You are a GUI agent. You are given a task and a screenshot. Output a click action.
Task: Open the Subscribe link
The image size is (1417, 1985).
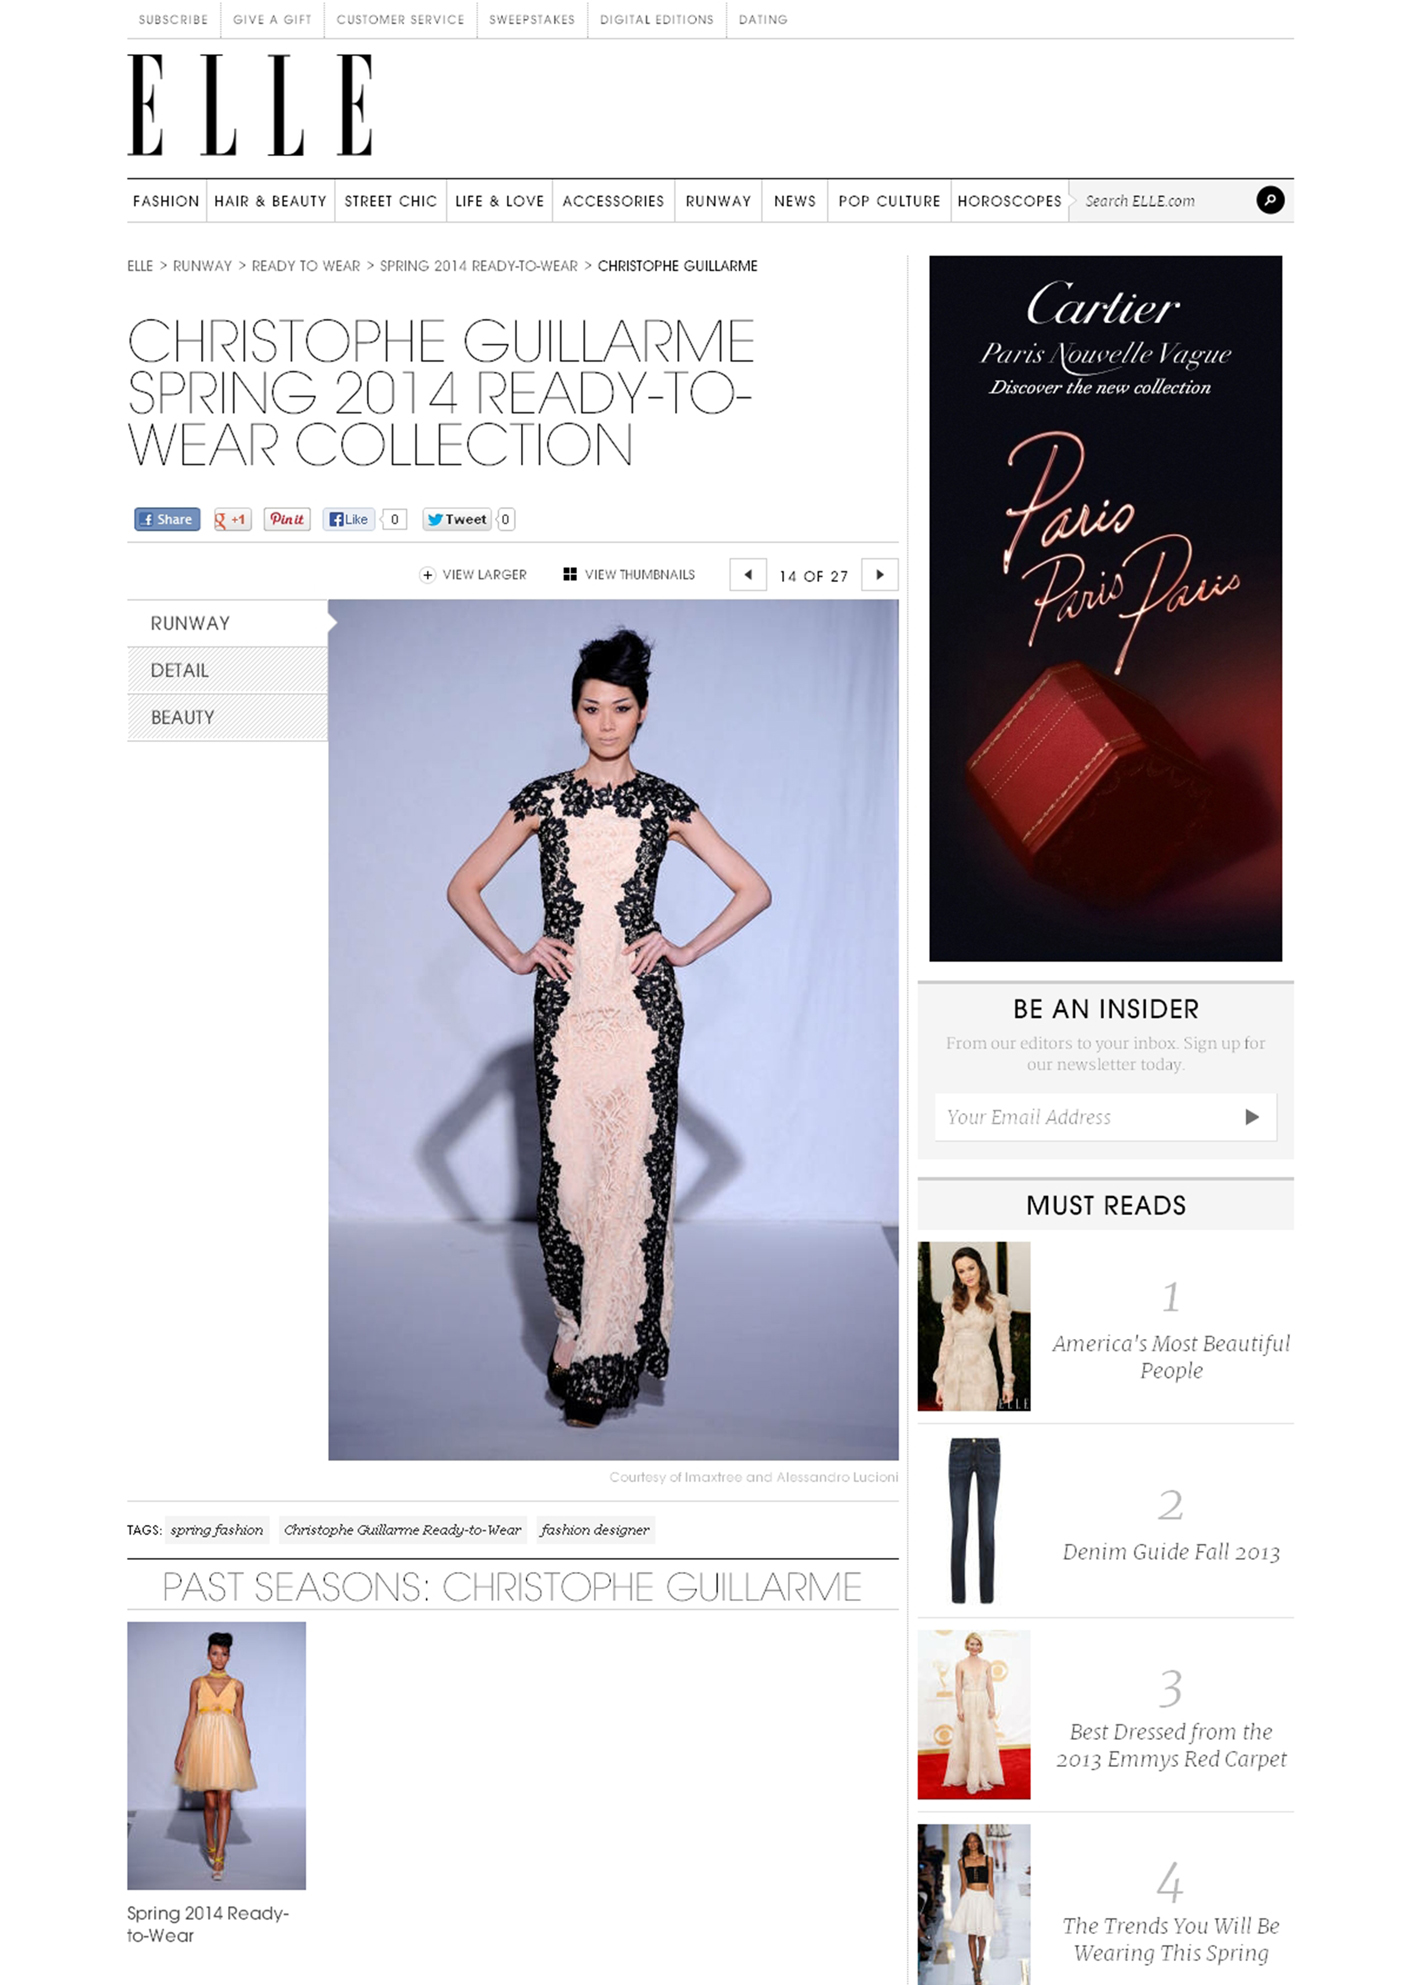point(173,19)
